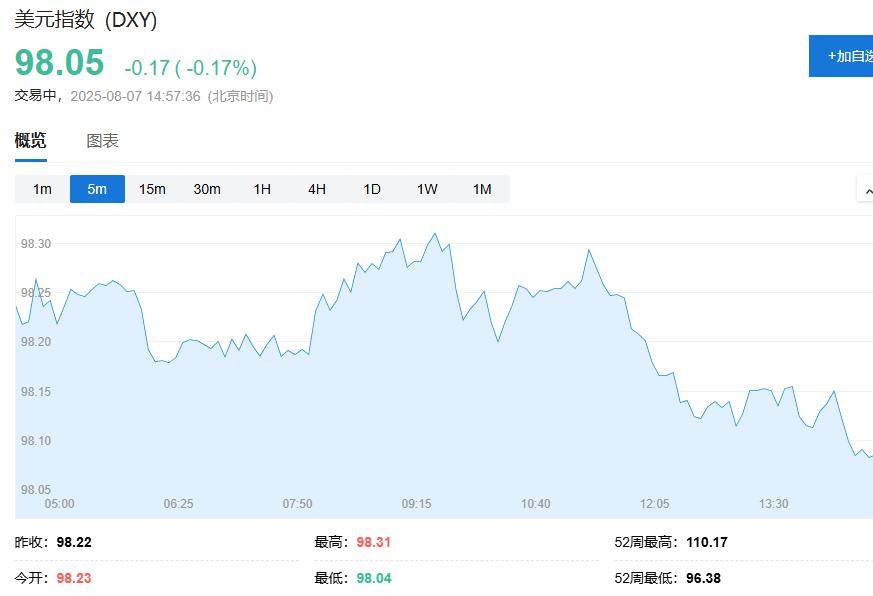The width and height of the screenshot is (873, 596).
Task: Select the 15m timeframe option
Action: coord(151,189)
